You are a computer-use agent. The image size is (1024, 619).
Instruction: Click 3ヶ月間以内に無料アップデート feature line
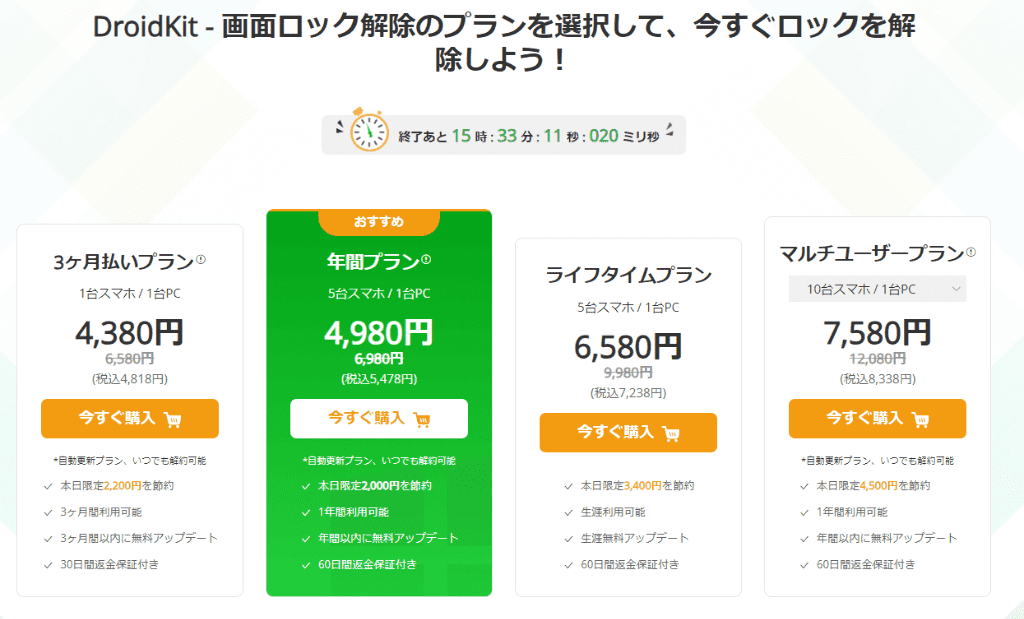[x=139, y=538]
